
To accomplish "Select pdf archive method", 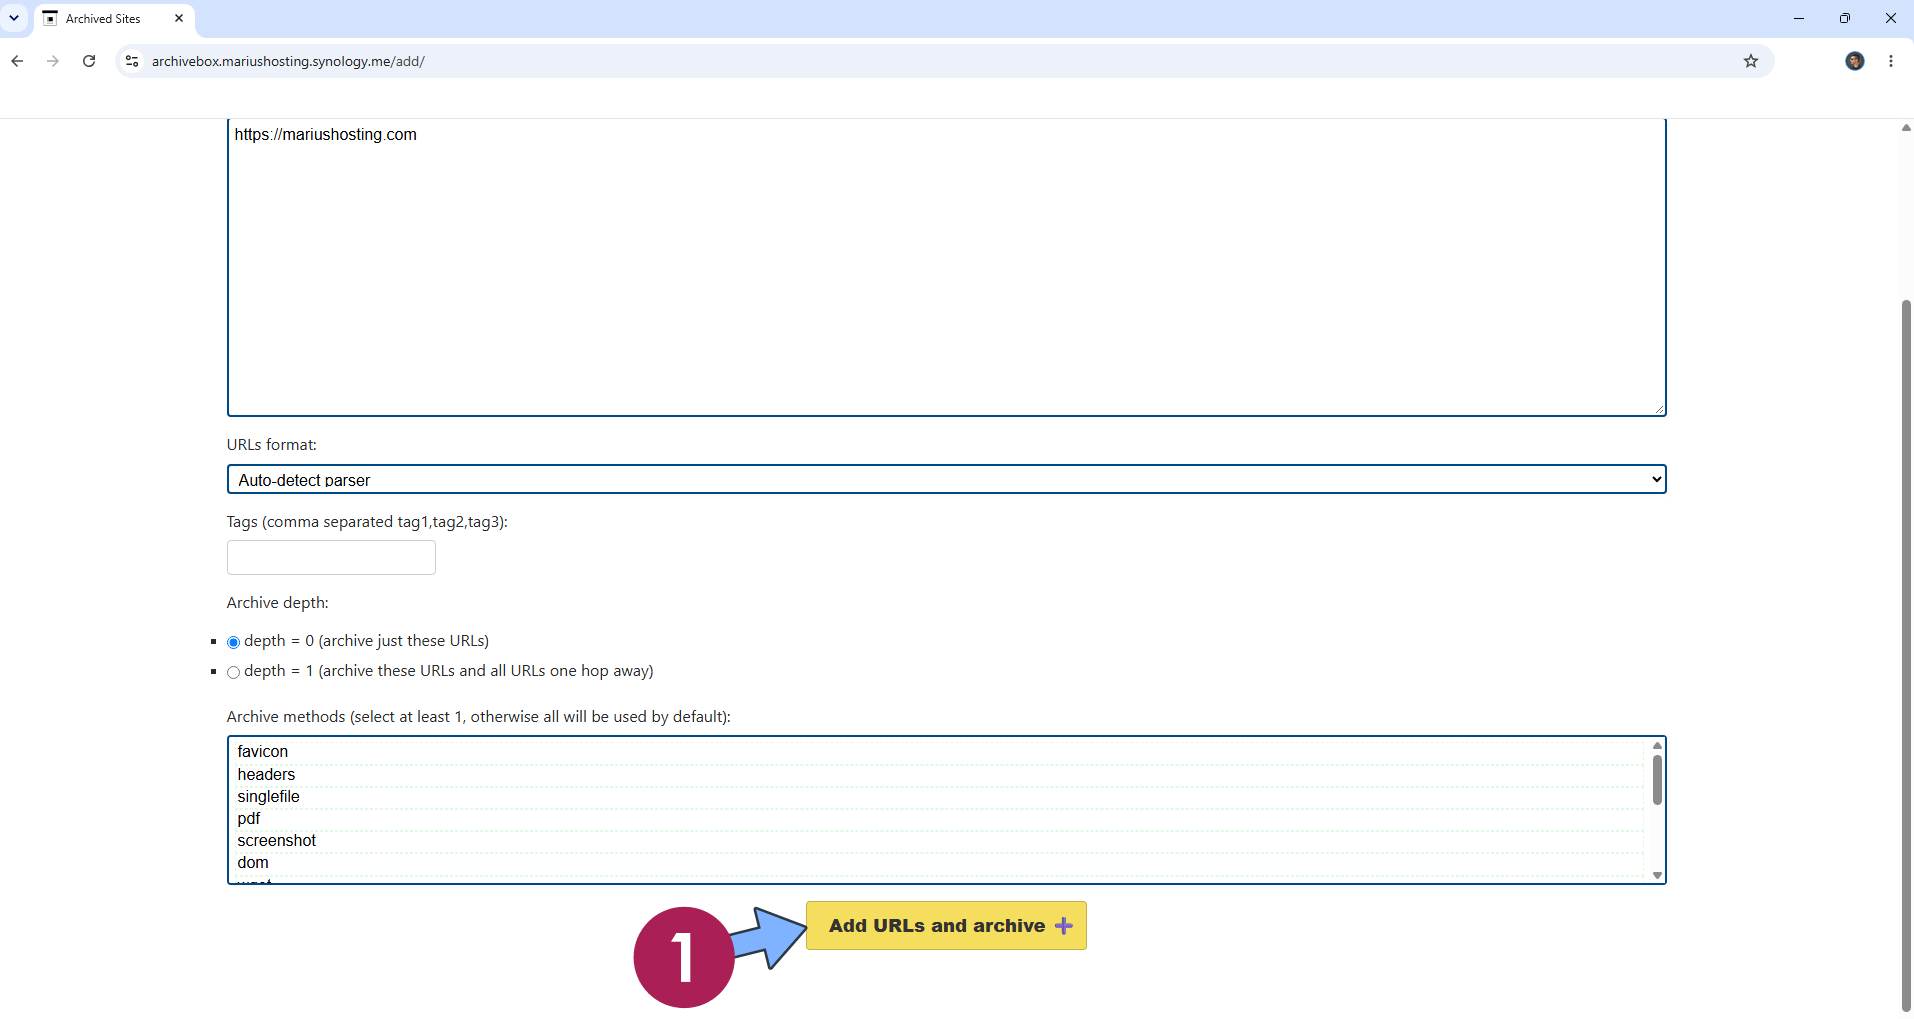I will click(939, 819).
